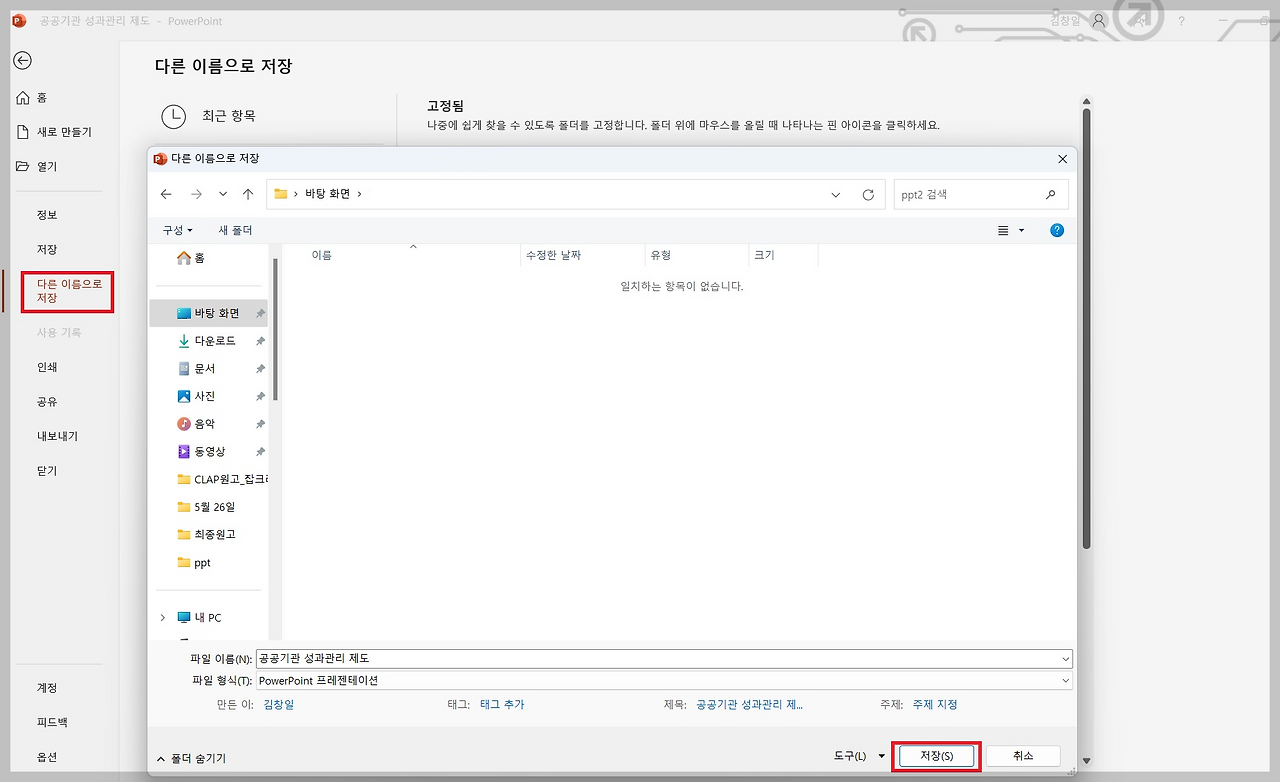
Task: Open the 구성 menu
Action: (x=177, y=230)
